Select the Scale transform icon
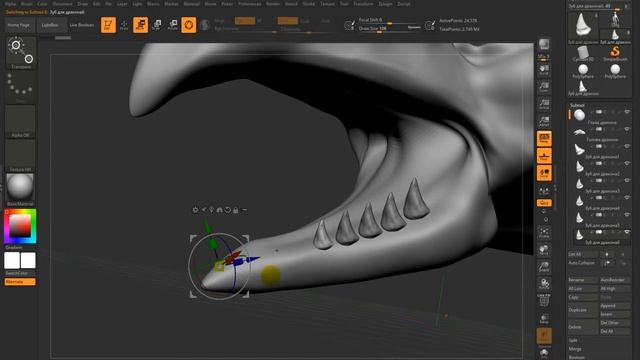The height and width of the screenshot is (360, 640). (x=156, y=25)
